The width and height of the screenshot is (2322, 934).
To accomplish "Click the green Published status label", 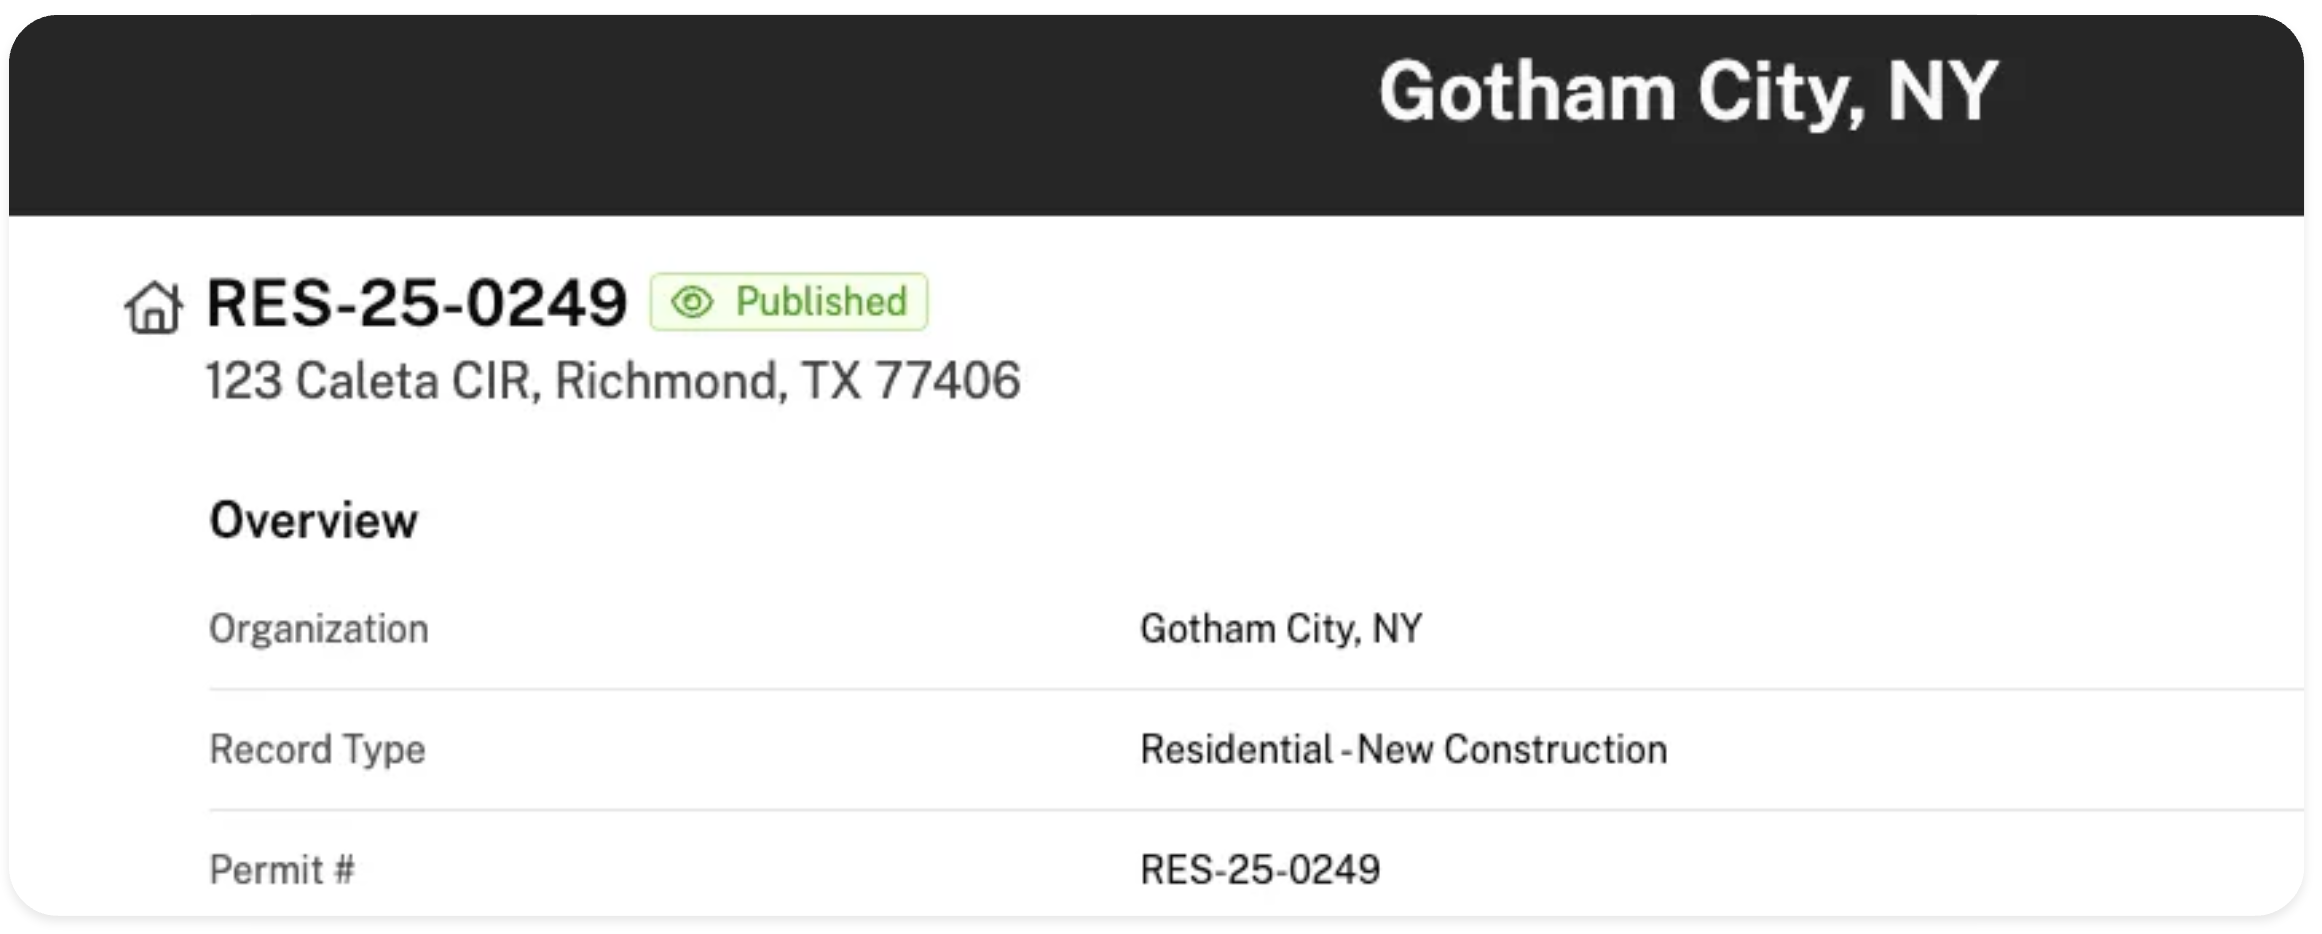I will 821,302.
